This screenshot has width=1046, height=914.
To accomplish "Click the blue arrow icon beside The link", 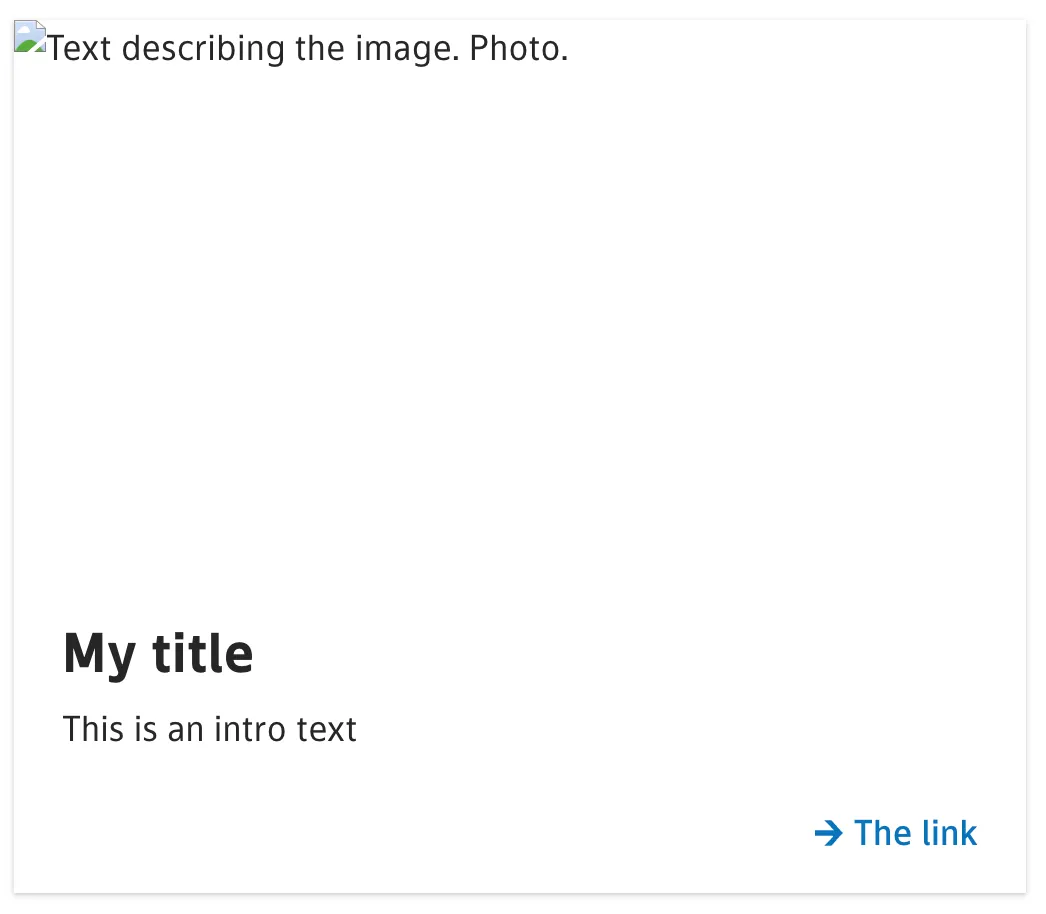I will click(x=829, y=833).
